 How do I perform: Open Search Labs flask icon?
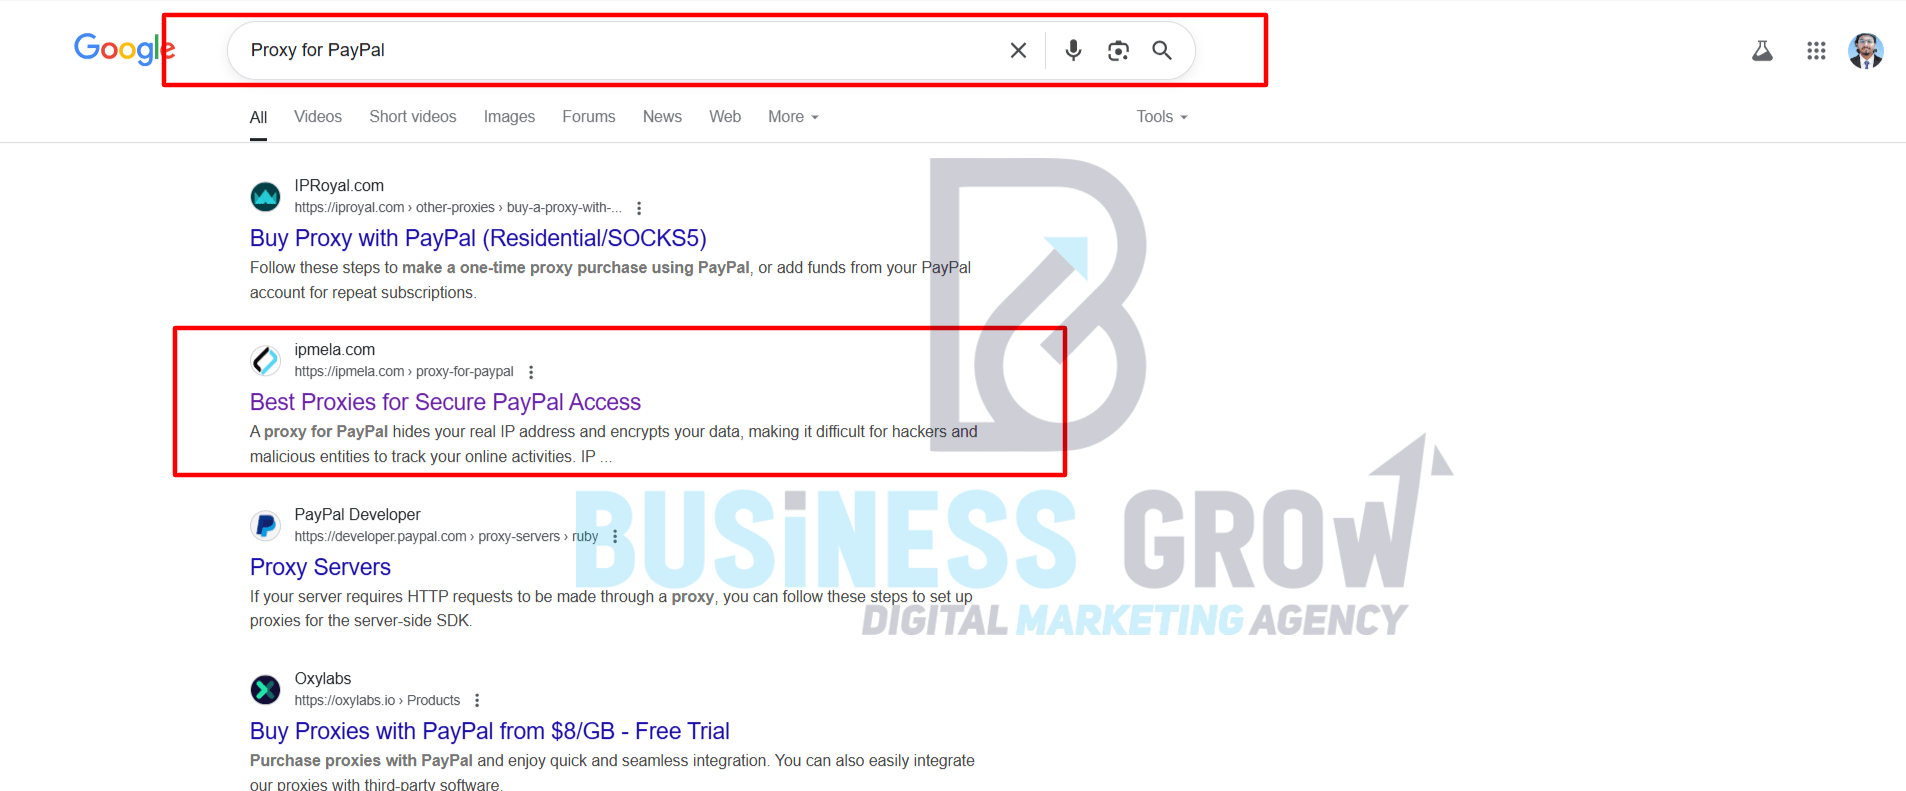[1762, 50]
